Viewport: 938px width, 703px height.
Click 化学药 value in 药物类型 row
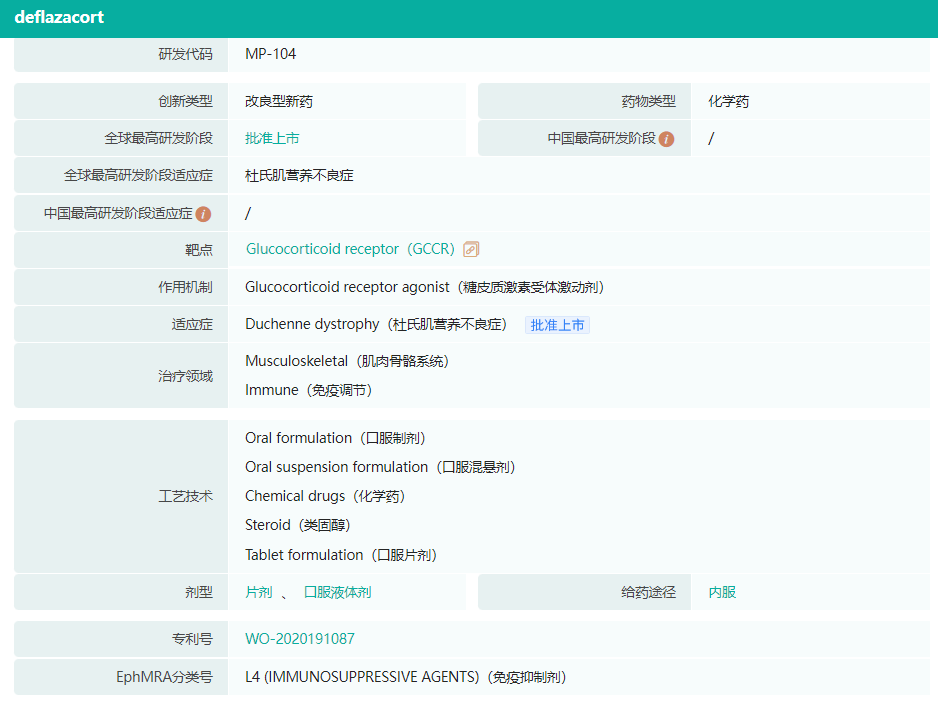click(728, 101)
